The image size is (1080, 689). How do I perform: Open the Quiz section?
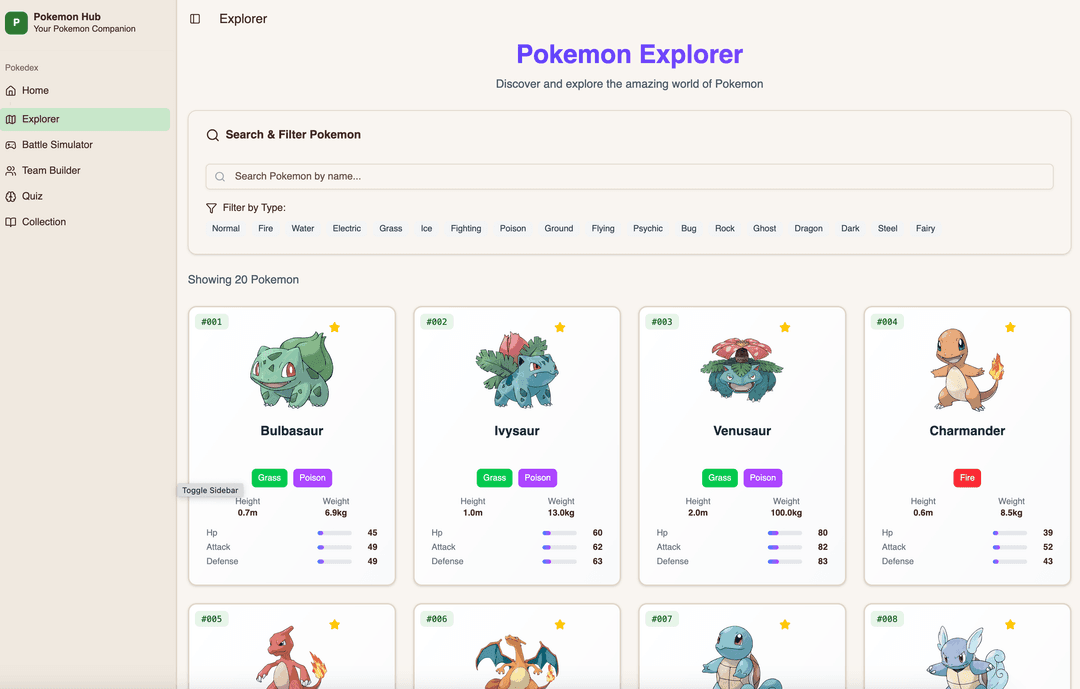pos(33,196)
